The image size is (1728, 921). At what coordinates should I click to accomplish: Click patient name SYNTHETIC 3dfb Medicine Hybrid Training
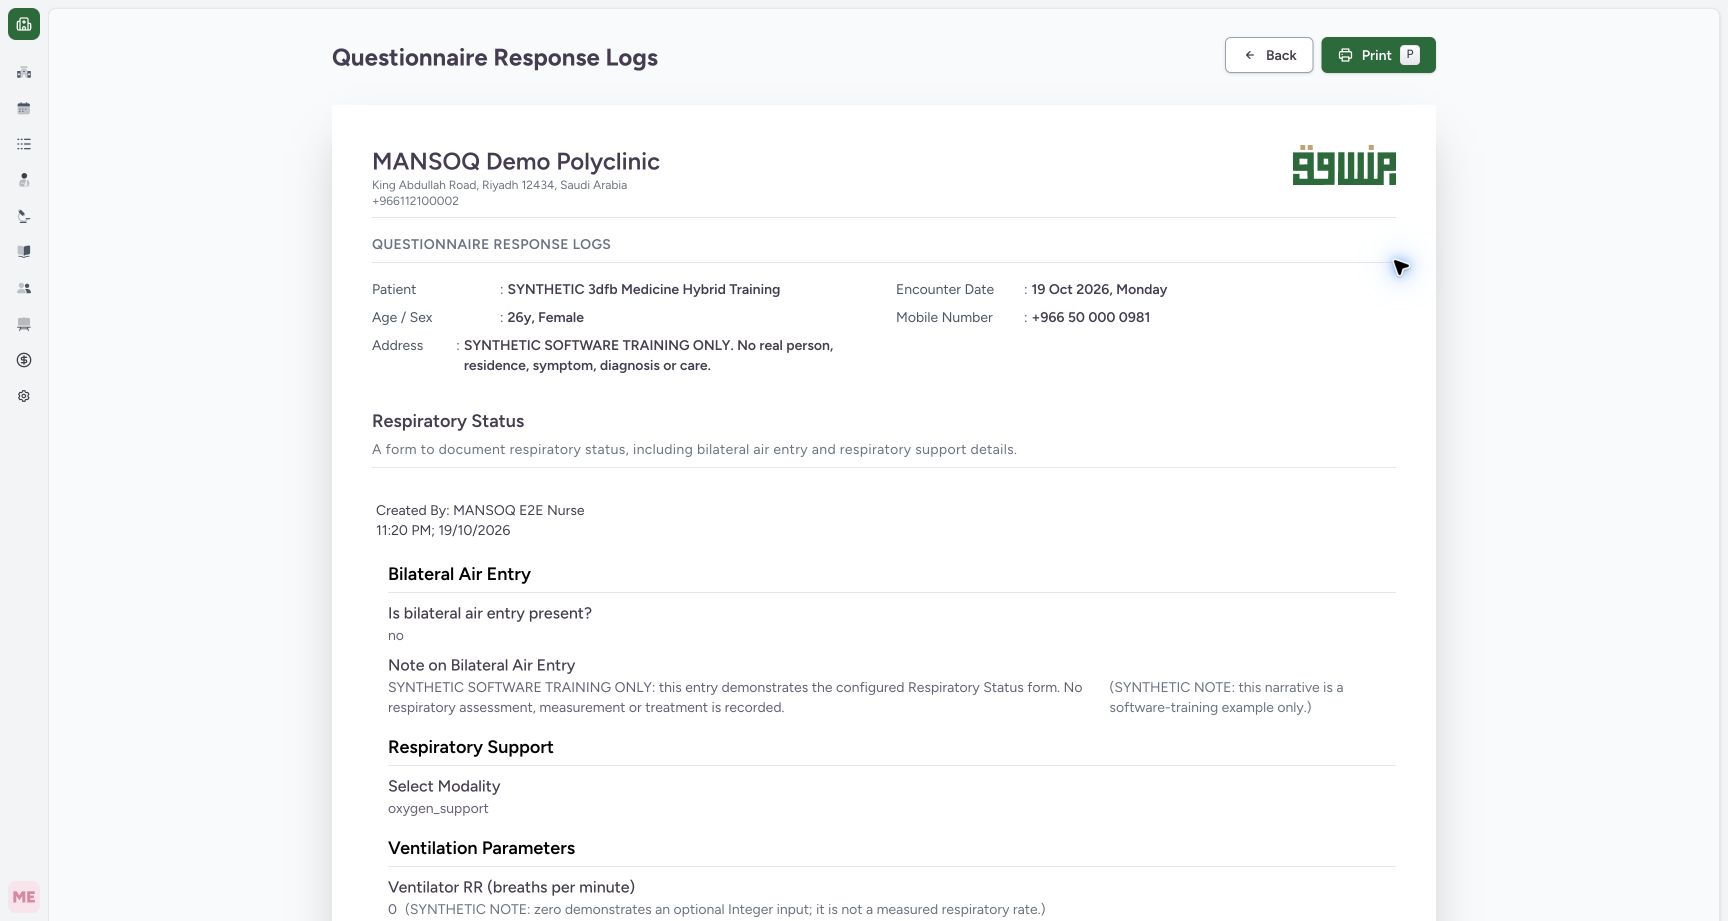643,289
